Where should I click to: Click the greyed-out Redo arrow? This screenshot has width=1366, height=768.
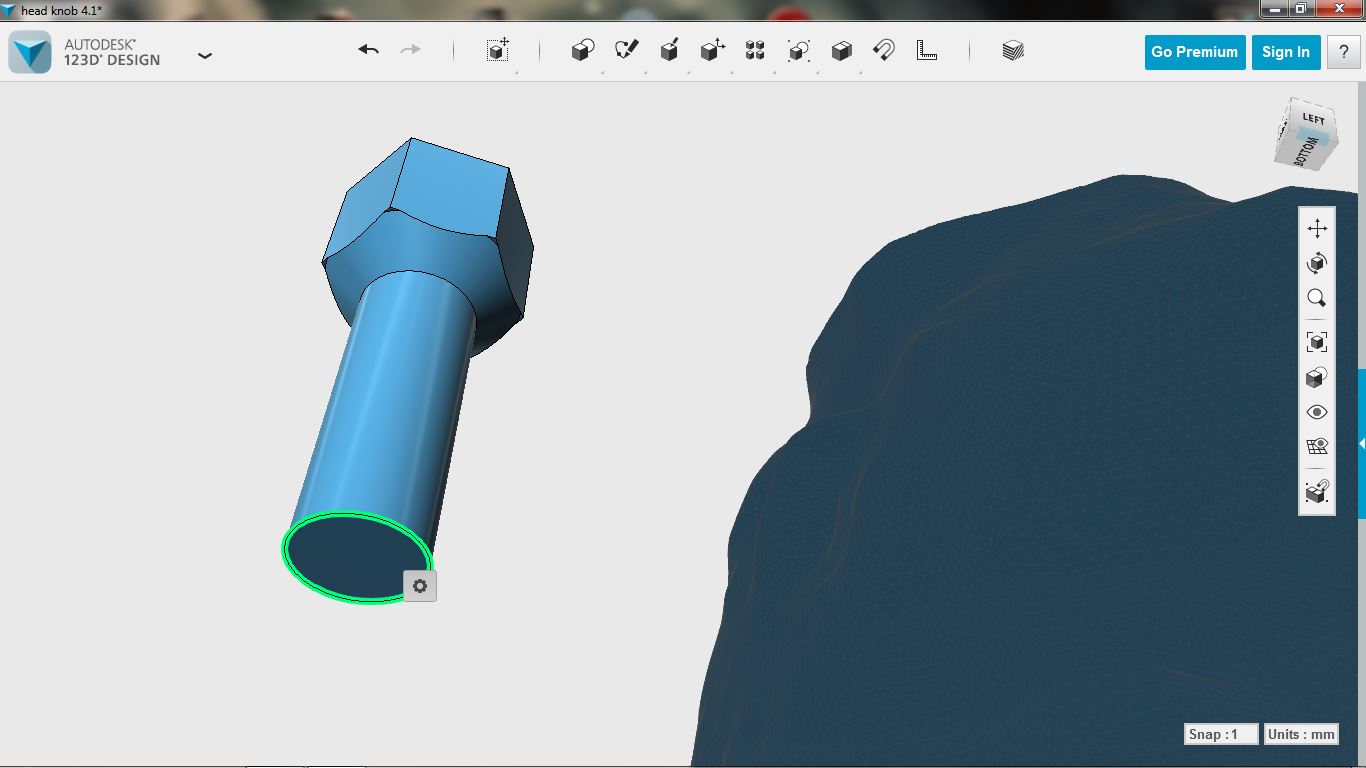click(410, 50)
